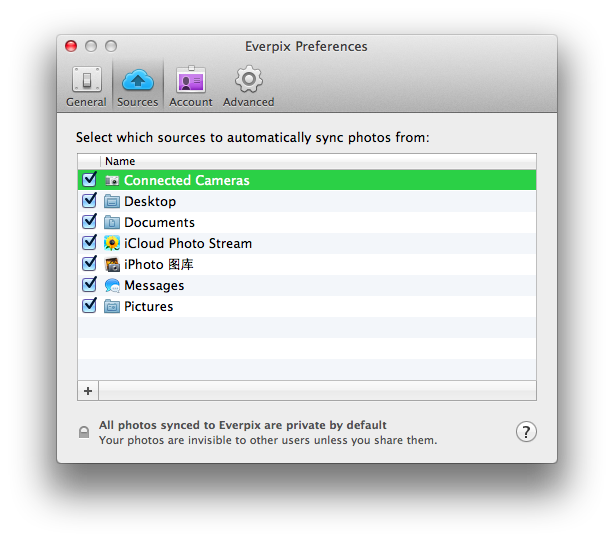
Task: Toggle the iCloud Photo Stream checkbox
Action: pos(89,243)
